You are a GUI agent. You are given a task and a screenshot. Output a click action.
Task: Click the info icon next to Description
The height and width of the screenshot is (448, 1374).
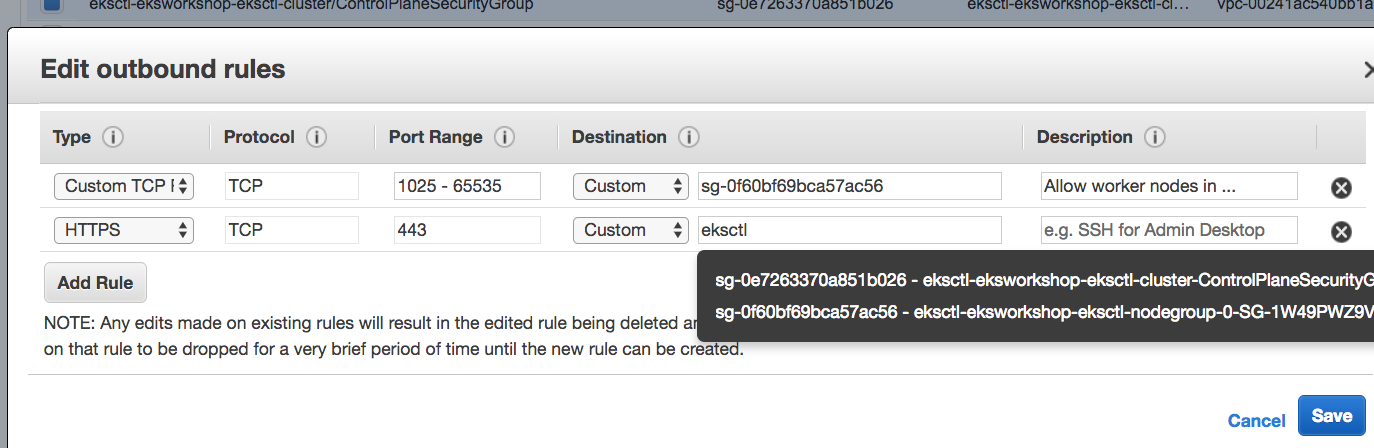click(1155, 137)
